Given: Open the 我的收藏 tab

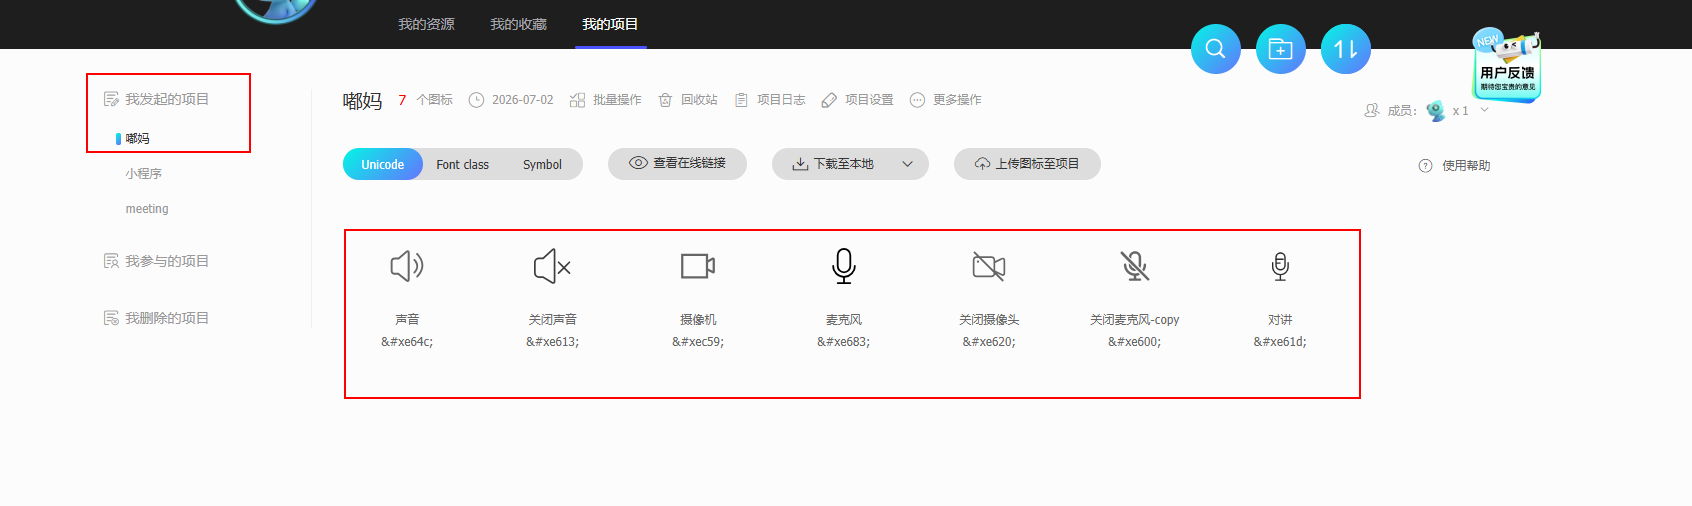Looking at the screenshot, I should (518, 24).
